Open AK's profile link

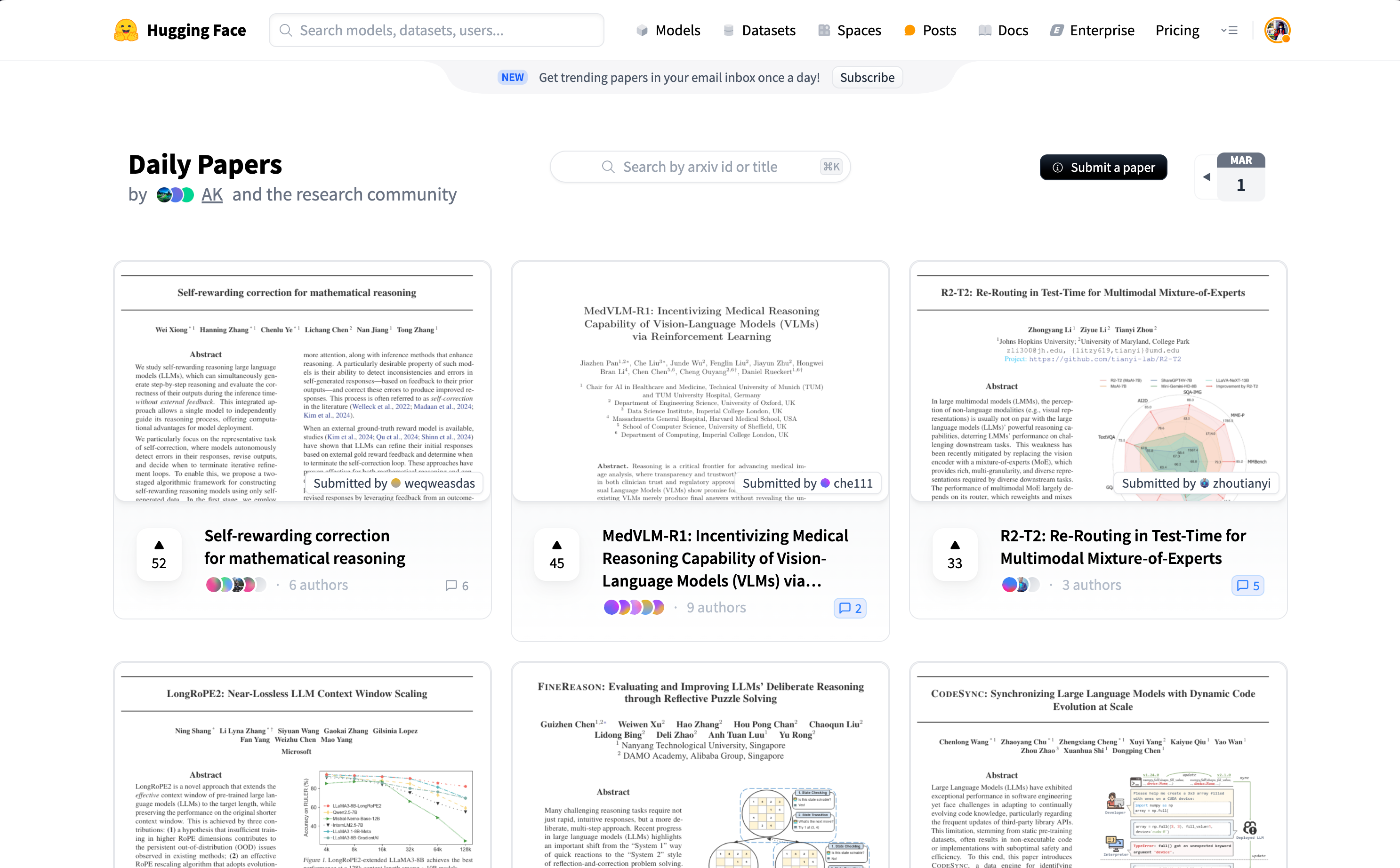click(x=212, y=195)
